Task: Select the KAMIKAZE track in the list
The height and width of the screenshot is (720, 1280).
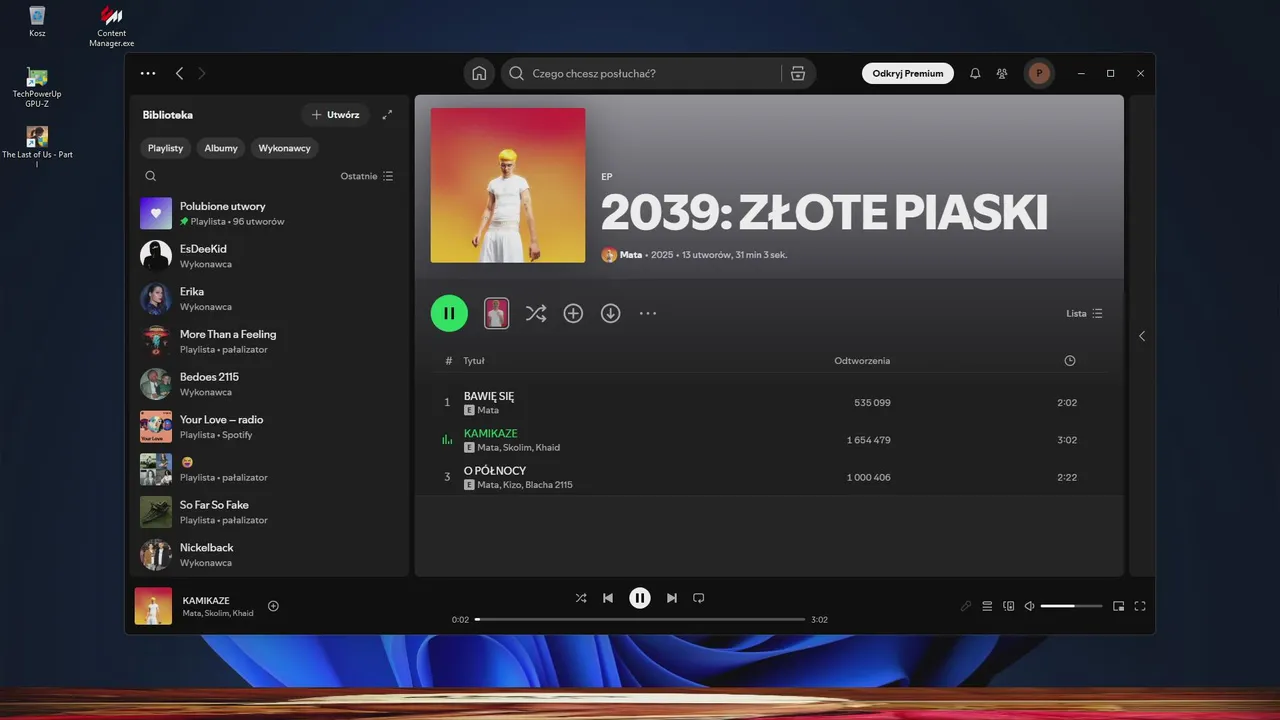Action: click(x=771, y=440)
